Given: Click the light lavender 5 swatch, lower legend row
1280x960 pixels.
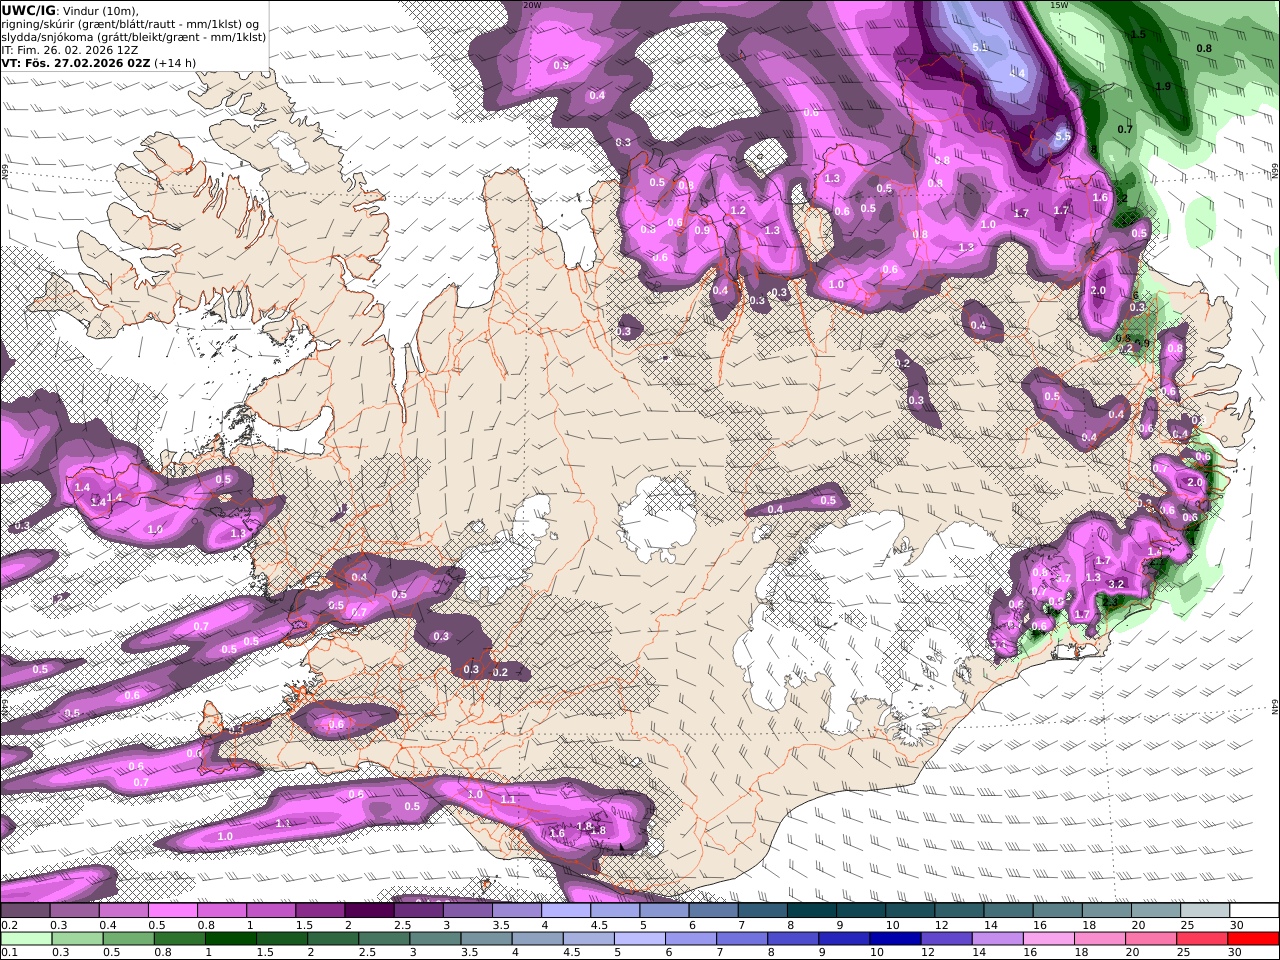Looking at the screenshot, I should click(x=640, y=938).
